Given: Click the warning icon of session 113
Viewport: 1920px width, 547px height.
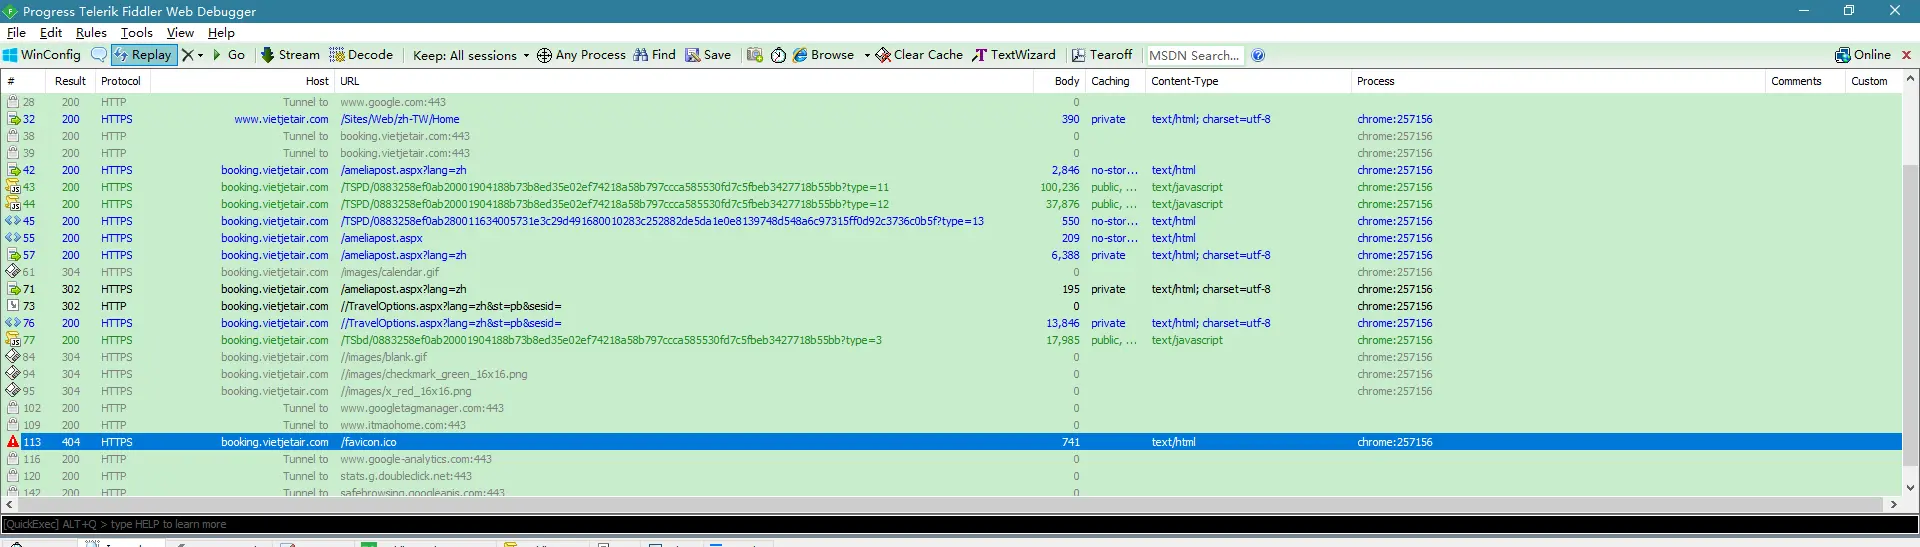Looking at the screenshot, I should coord(13,442).
